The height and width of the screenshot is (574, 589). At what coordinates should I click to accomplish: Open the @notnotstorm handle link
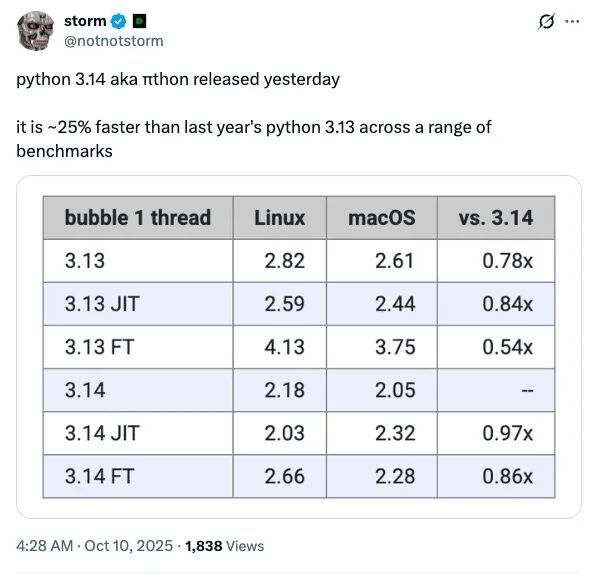pos(114,41)
